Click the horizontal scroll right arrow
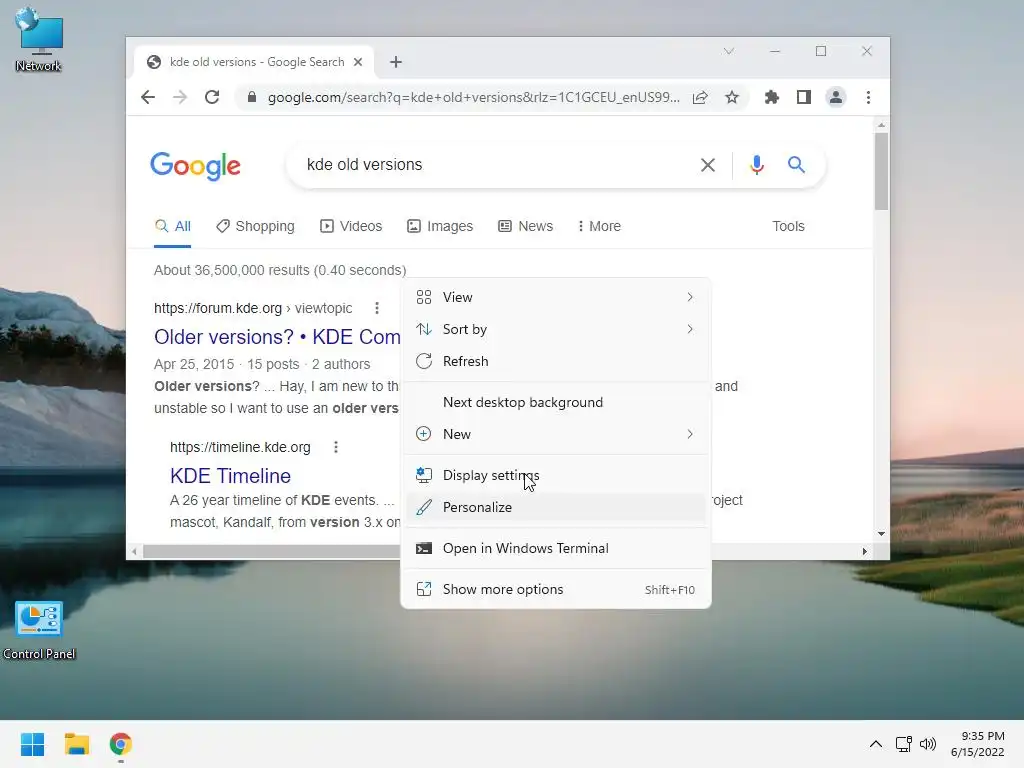Image resolution: width=1024 pixels, height=768 pixels. click(865, 552)
